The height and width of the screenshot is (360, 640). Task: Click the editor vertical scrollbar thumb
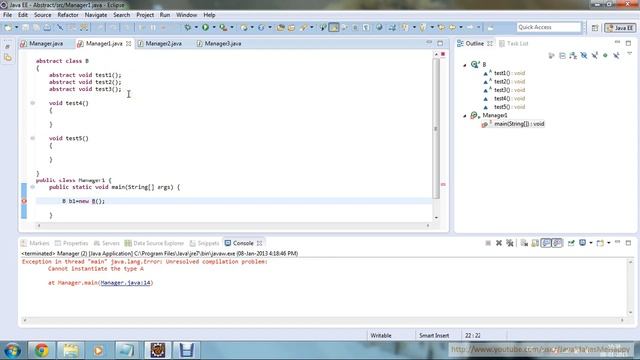[x=436, y=128]
